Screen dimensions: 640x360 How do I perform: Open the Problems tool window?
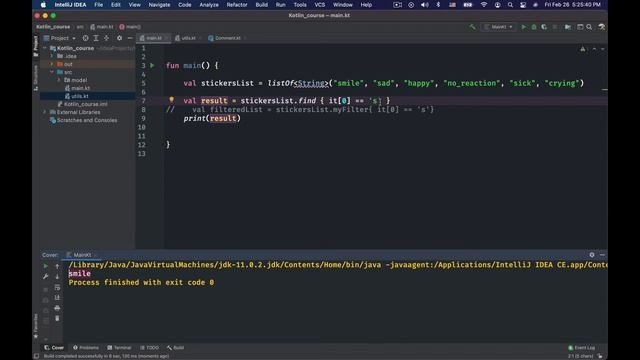click(x=86, y=348)
